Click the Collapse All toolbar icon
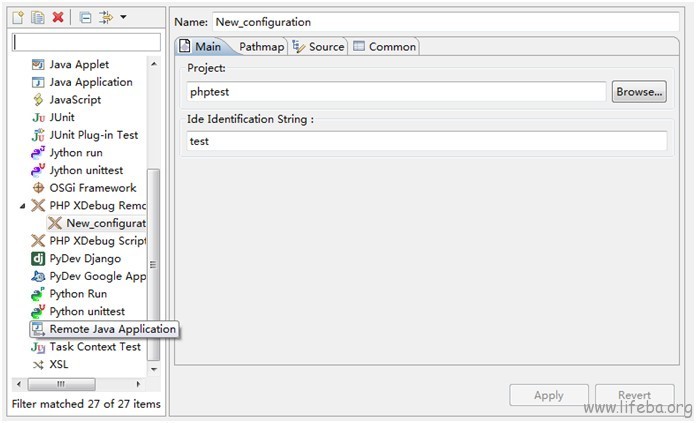The width and height of the screenshot is (696, 423). click(85, 17)
